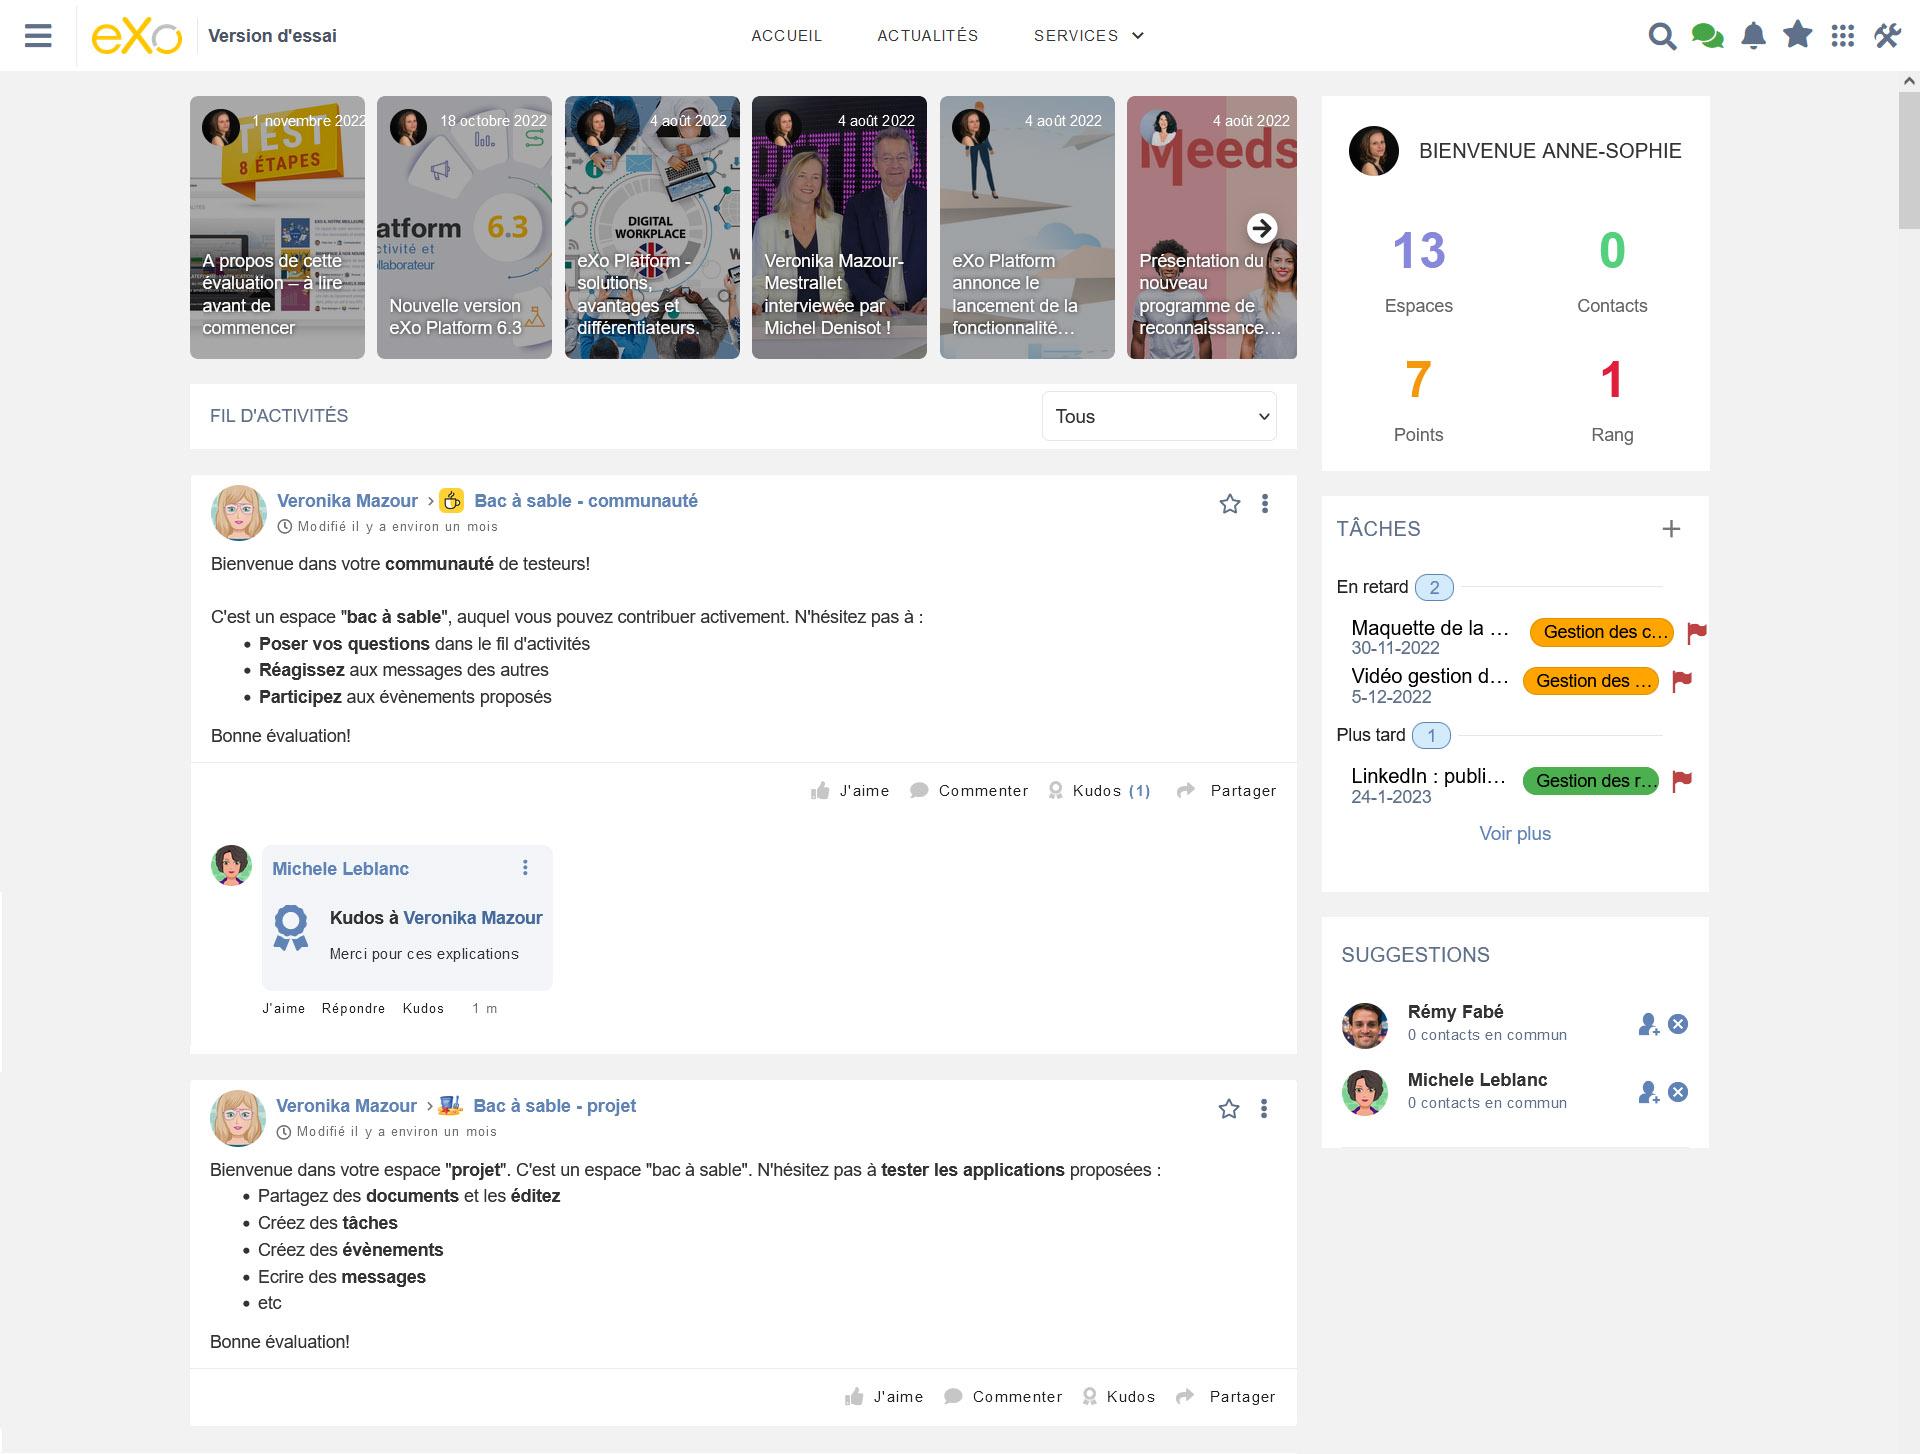Open task LinkedIn : publi…
This screenshot has height=1454, width=1920.
click(x=1428, y=776)
